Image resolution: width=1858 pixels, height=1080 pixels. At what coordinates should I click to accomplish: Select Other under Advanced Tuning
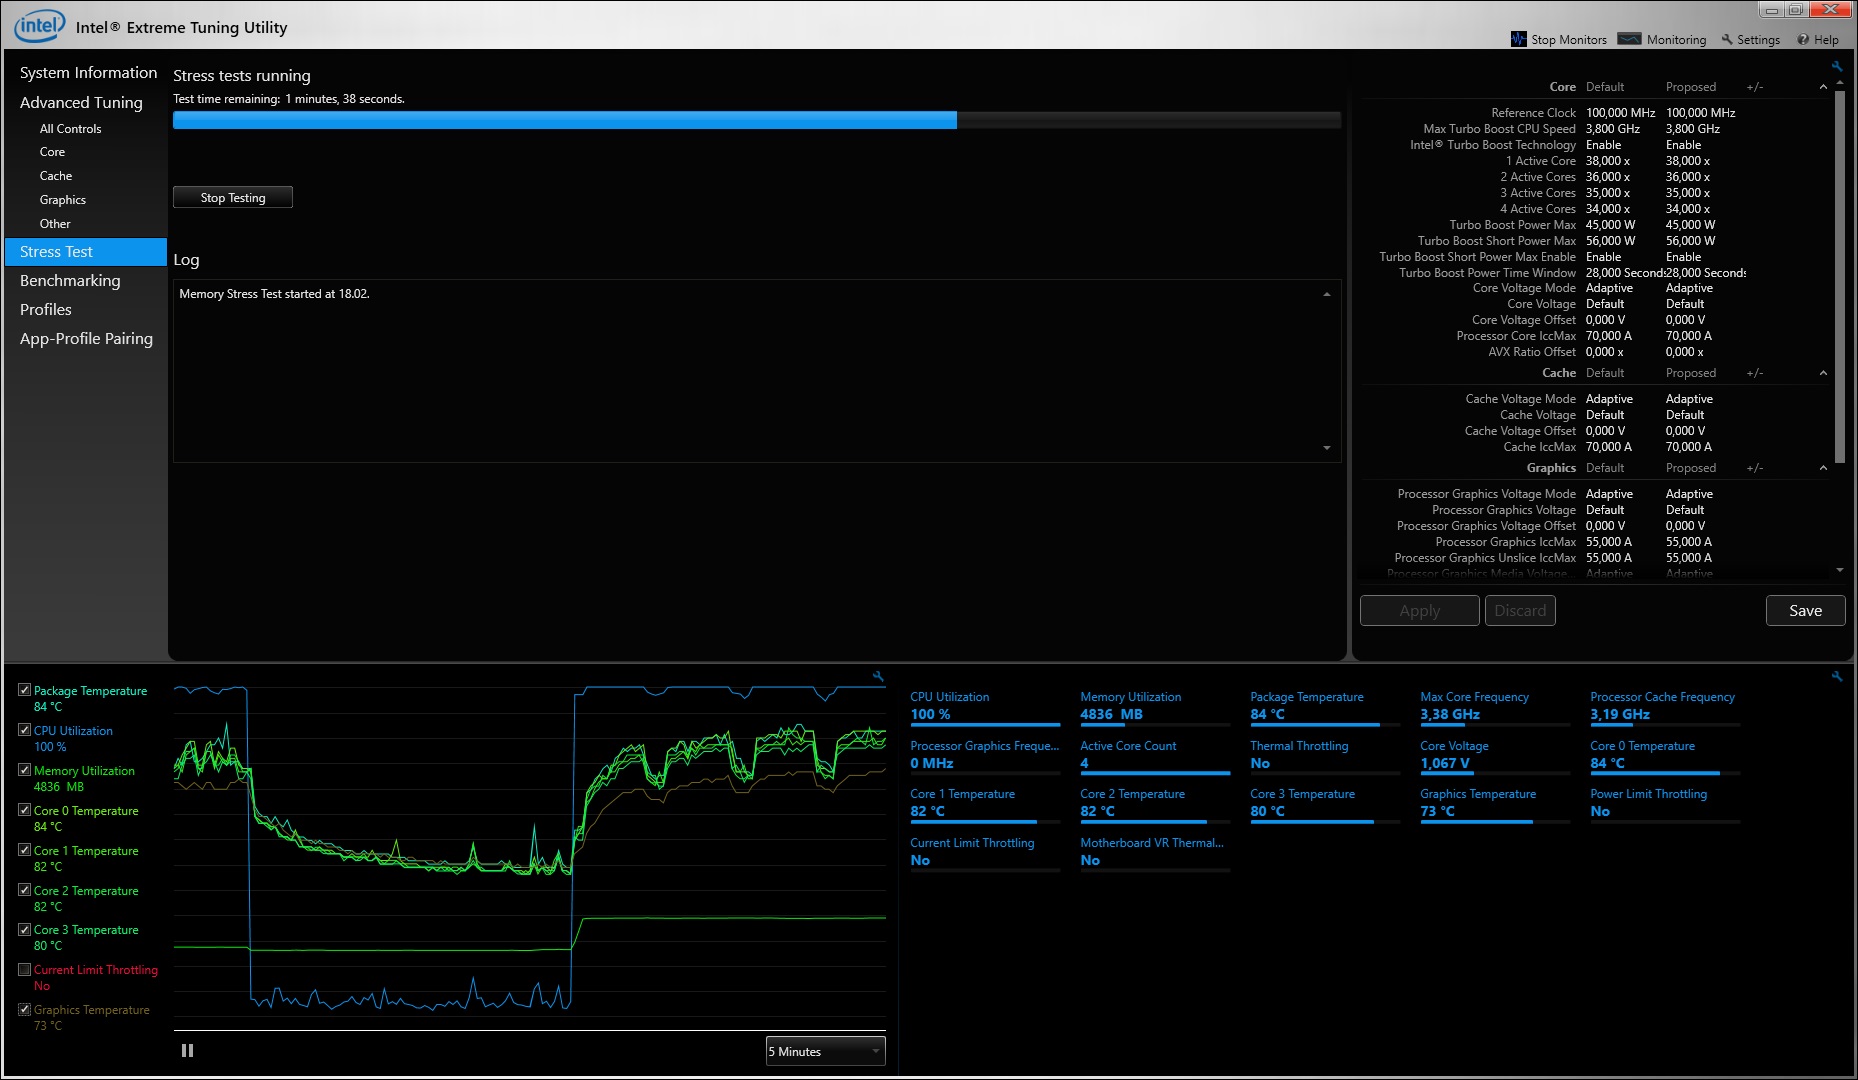55,224
